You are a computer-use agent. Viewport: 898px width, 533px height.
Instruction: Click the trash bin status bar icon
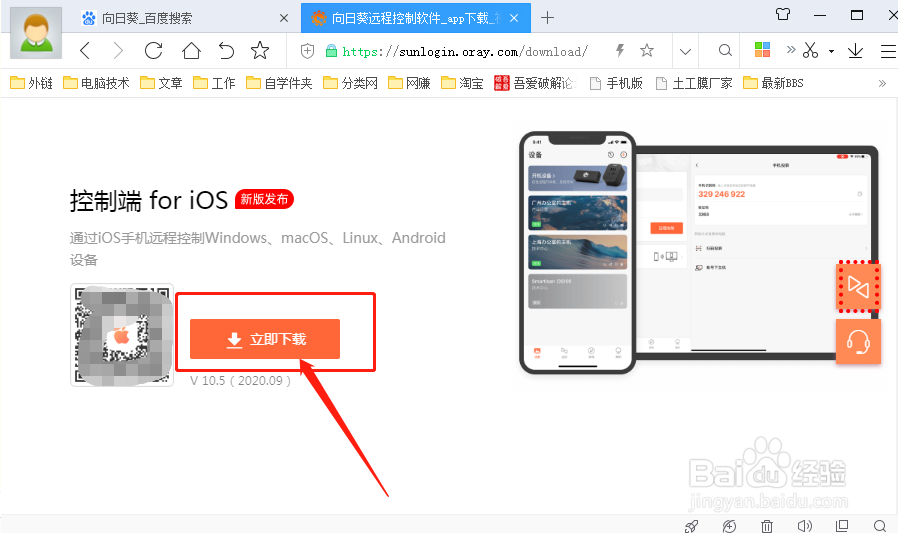[767, 526]
